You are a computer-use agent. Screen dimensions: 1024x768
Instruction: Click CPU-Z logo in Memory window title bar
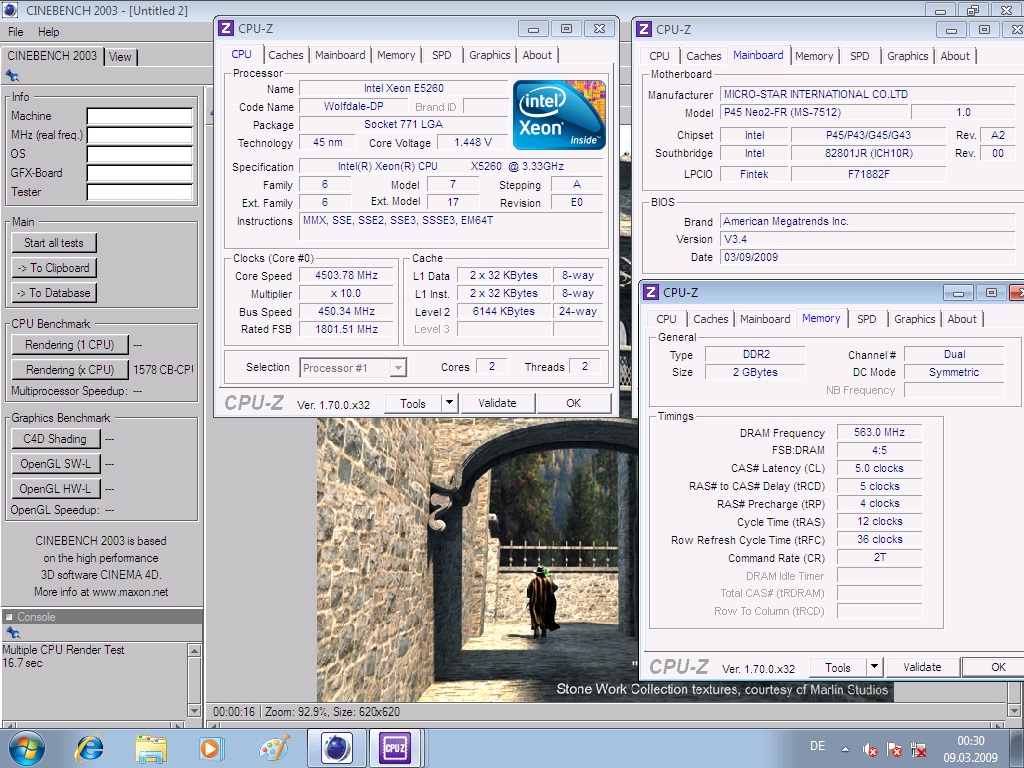(651, 293)
